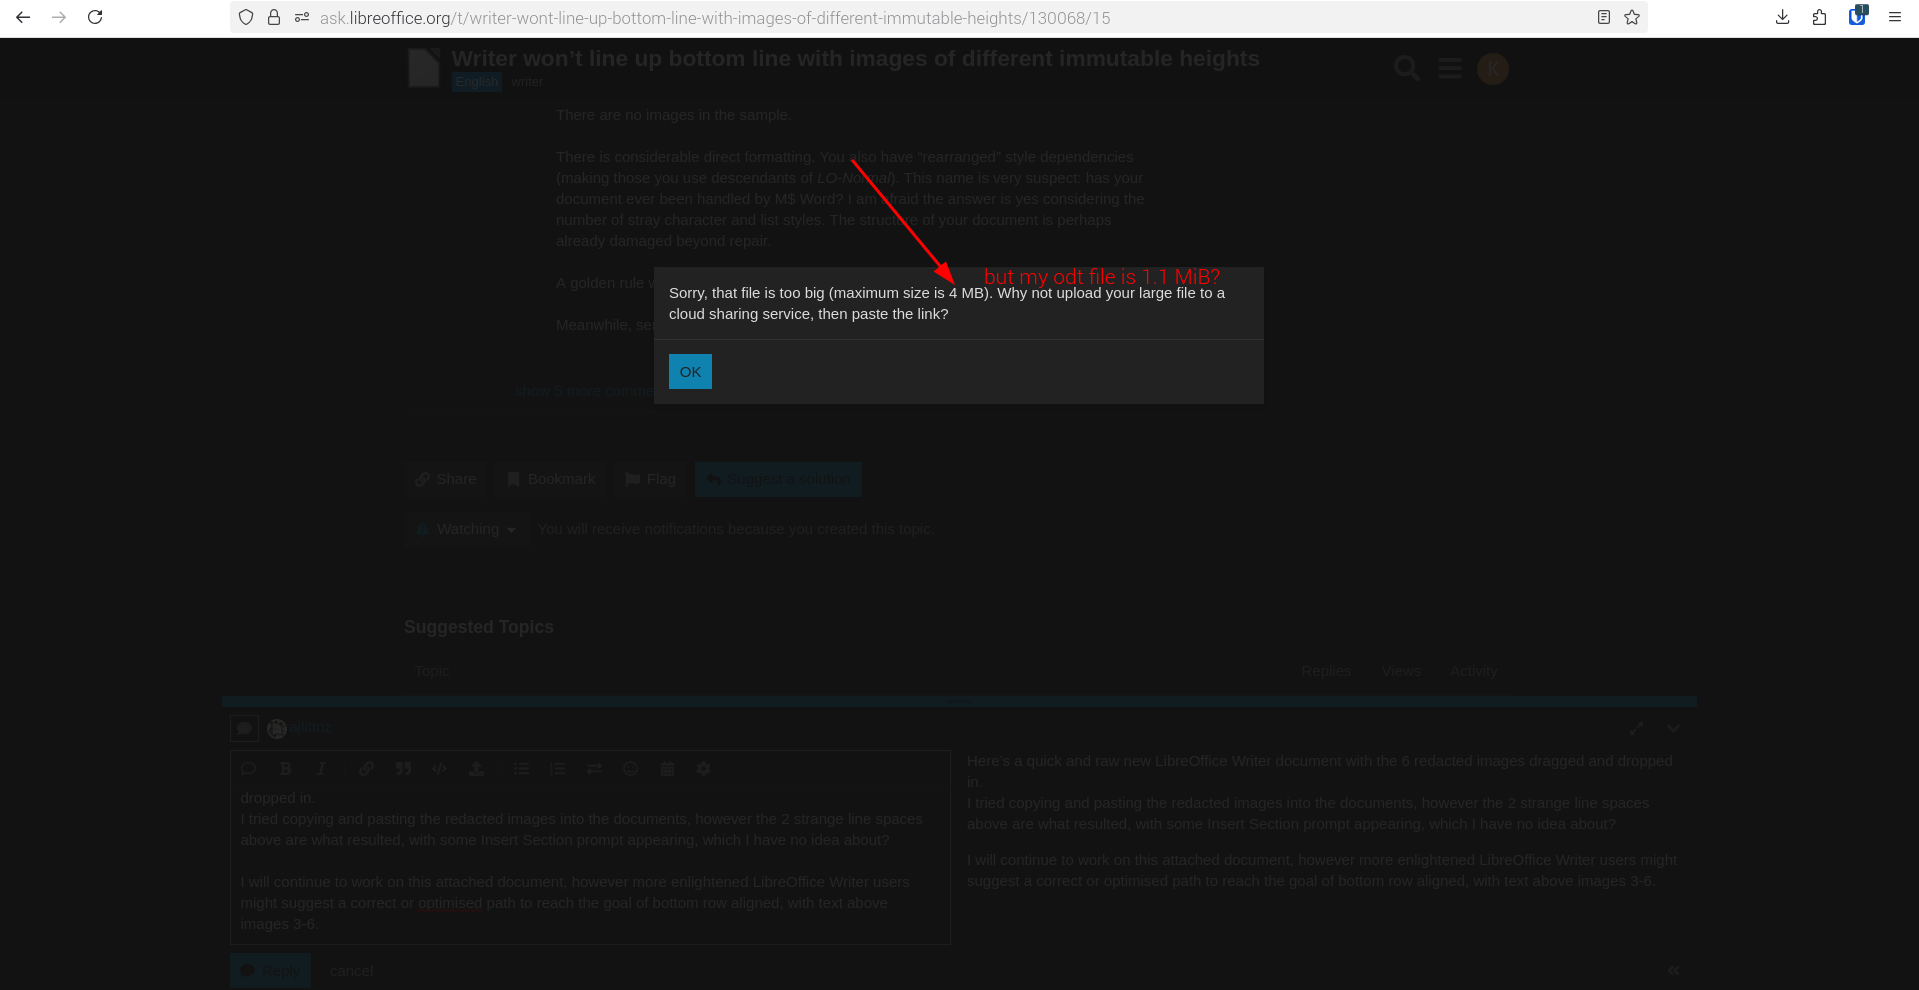
Task: Click the calendar insert date icon
Action: coord(667,769)
